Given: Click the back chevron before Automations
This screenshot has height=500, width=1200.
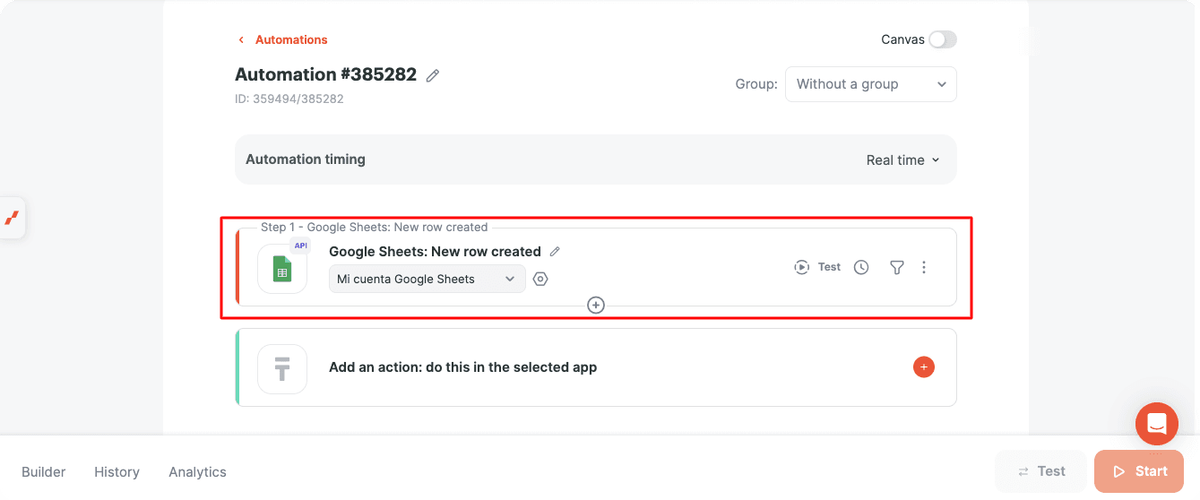Looking at the screenshot, I should pyautogui.click(x=241, y=40).
